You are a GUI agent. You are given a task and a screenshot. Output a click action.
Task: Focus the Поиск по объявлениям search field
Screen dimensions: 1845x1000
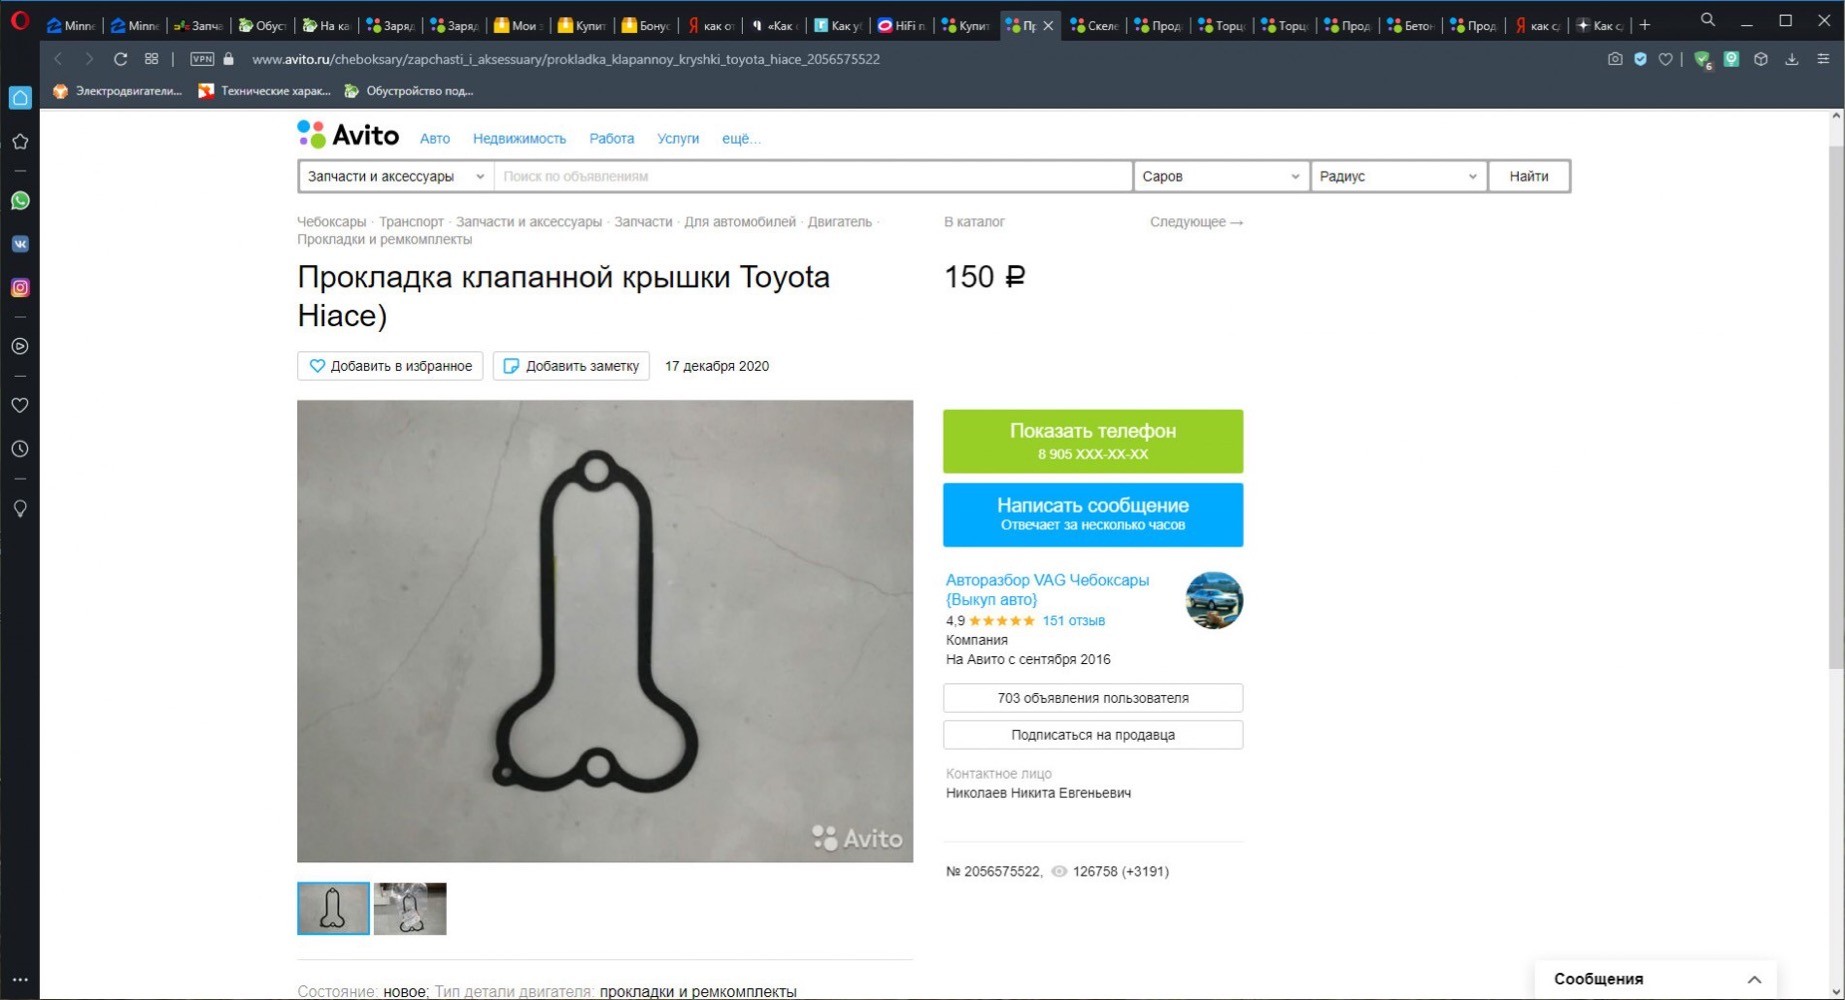click(x=814, y=176)
